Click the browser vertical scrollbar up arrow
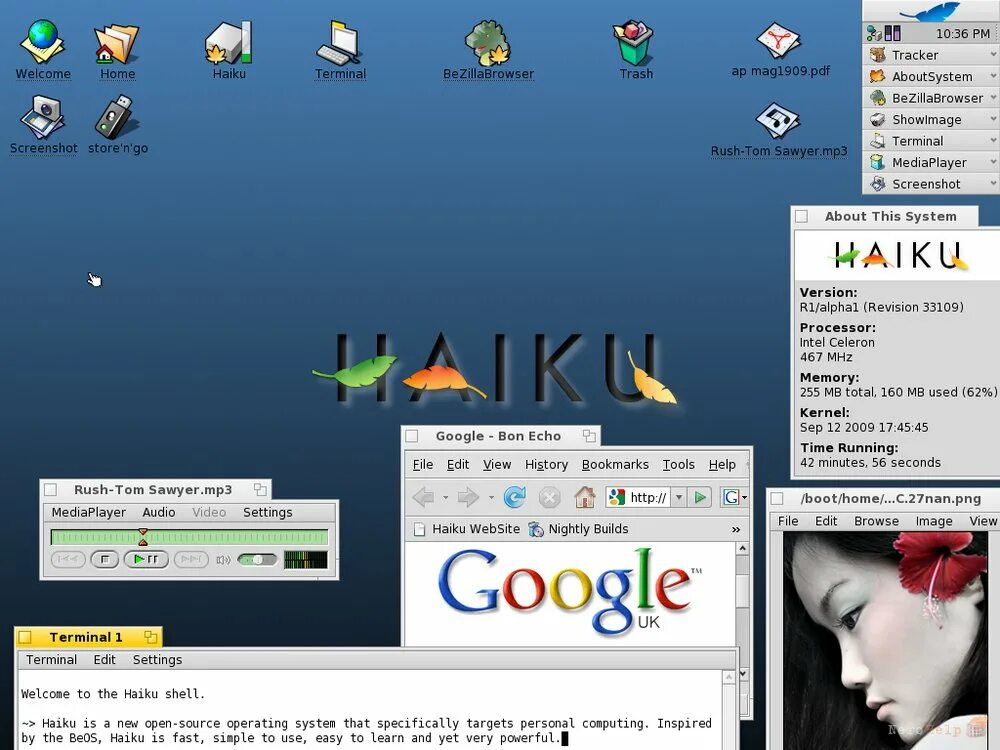 [742, 548]
